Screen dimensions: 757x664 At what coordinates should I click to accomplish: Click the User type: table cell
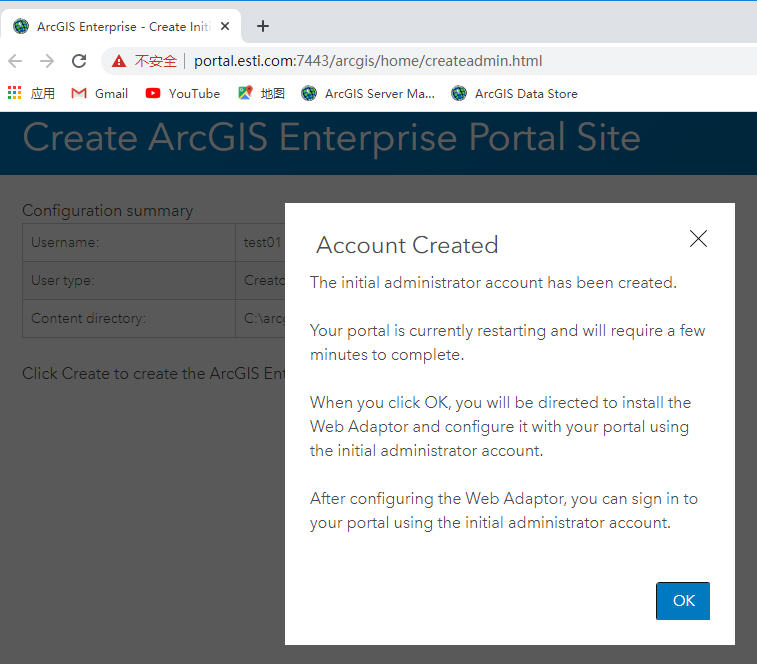129,281
